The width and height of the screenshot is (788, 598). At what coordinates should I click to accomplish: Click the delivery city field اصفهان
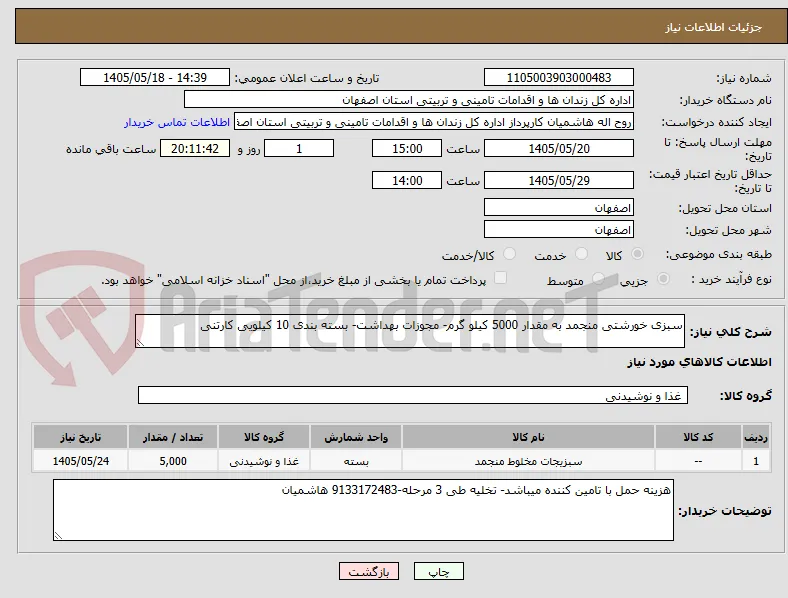[558, 230]
